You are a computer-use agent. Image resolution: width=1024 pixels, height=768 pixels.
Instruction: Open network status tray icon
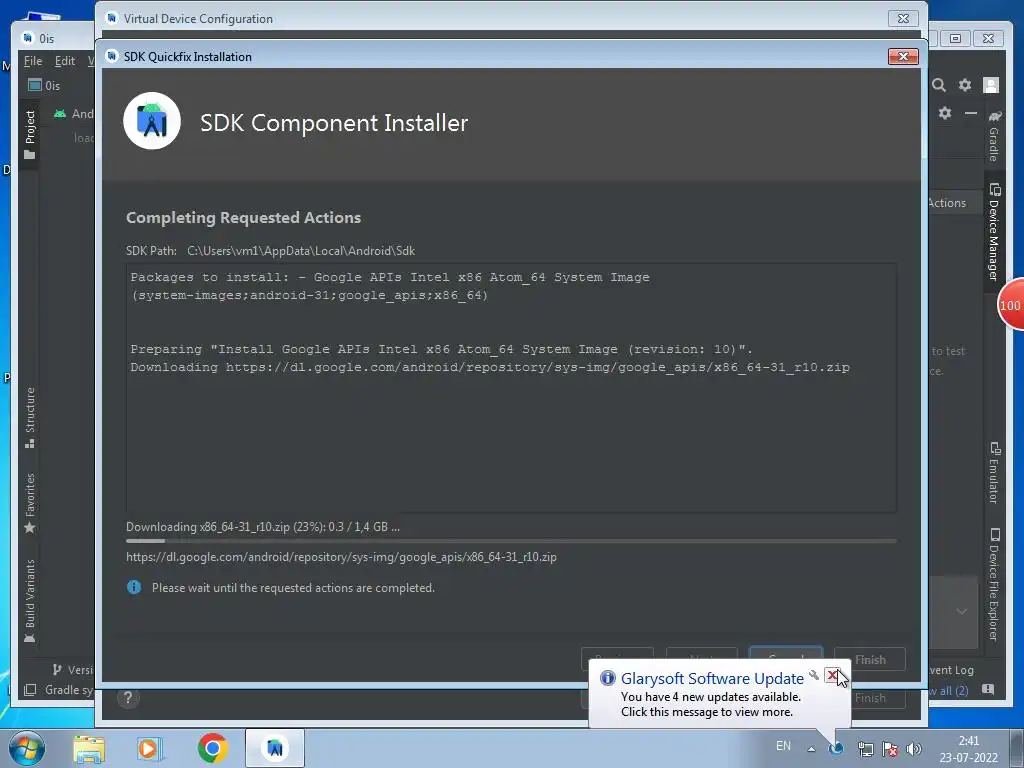(x=865, y=749)
